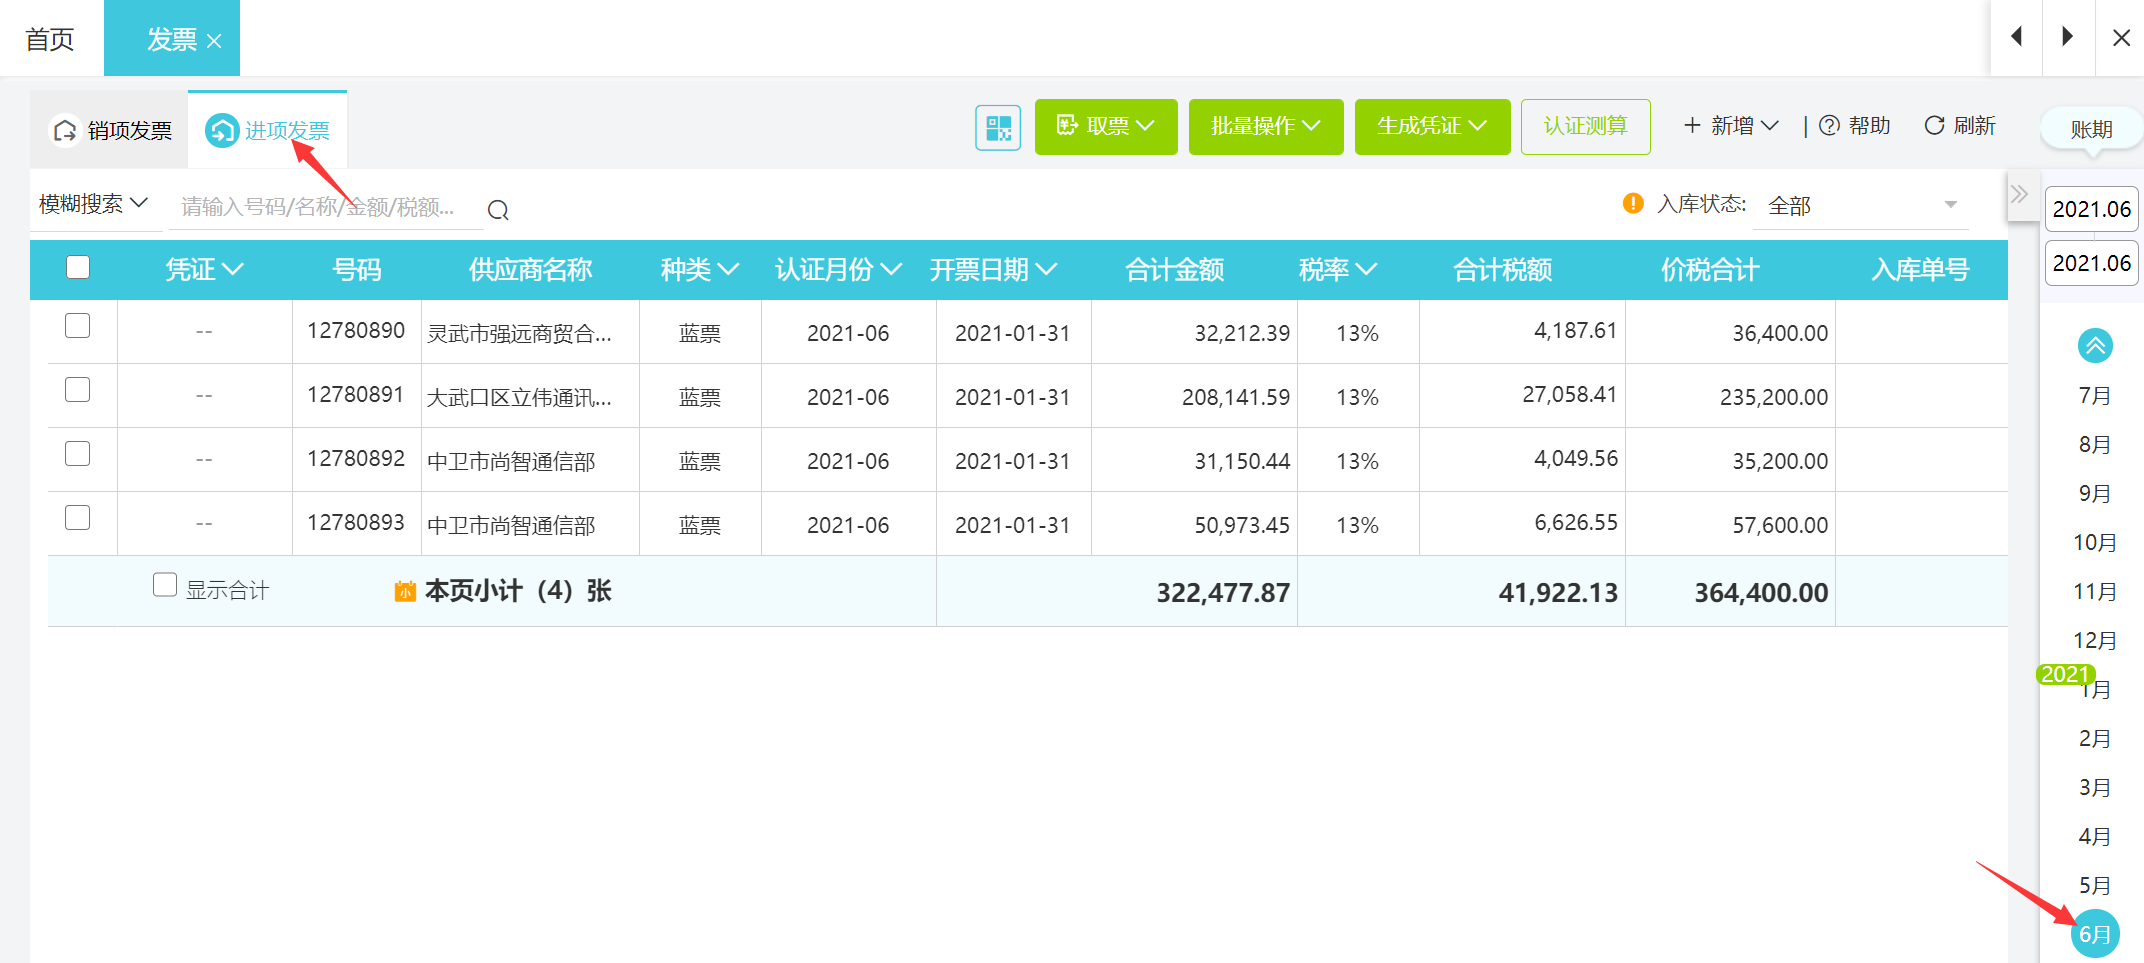The image size is (2144, 963).
Task: Click the first 2021.06 period field
Action: click(x=2092, y=209)
